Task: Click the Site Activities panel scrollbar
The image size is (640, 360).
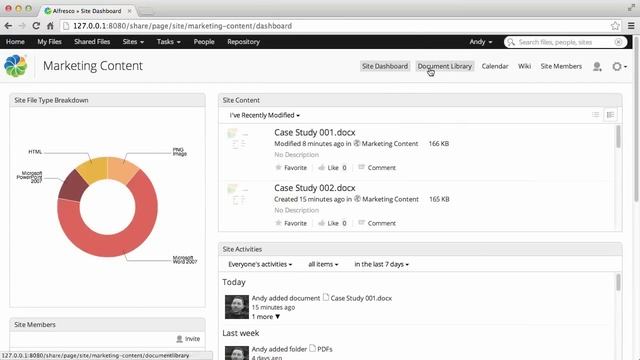Action: coord(618,282)
